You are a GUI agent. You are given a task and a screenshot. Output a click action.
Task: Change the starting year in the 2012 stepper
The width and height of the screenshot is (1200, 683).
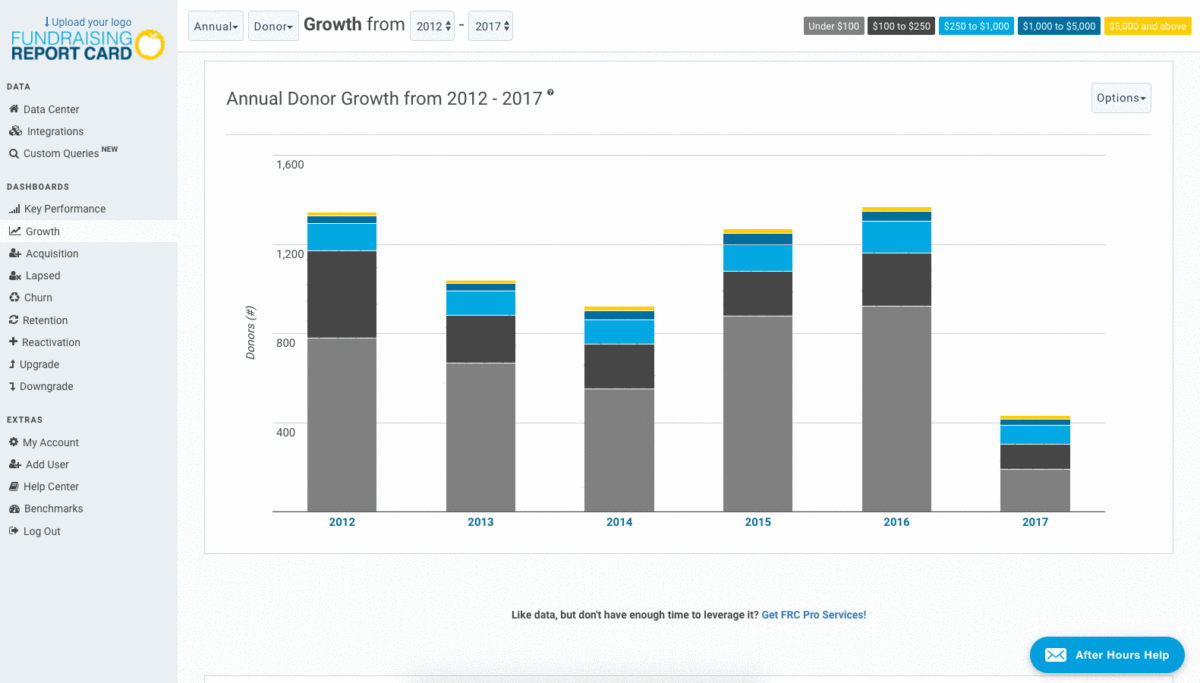[x=431, y=26]
